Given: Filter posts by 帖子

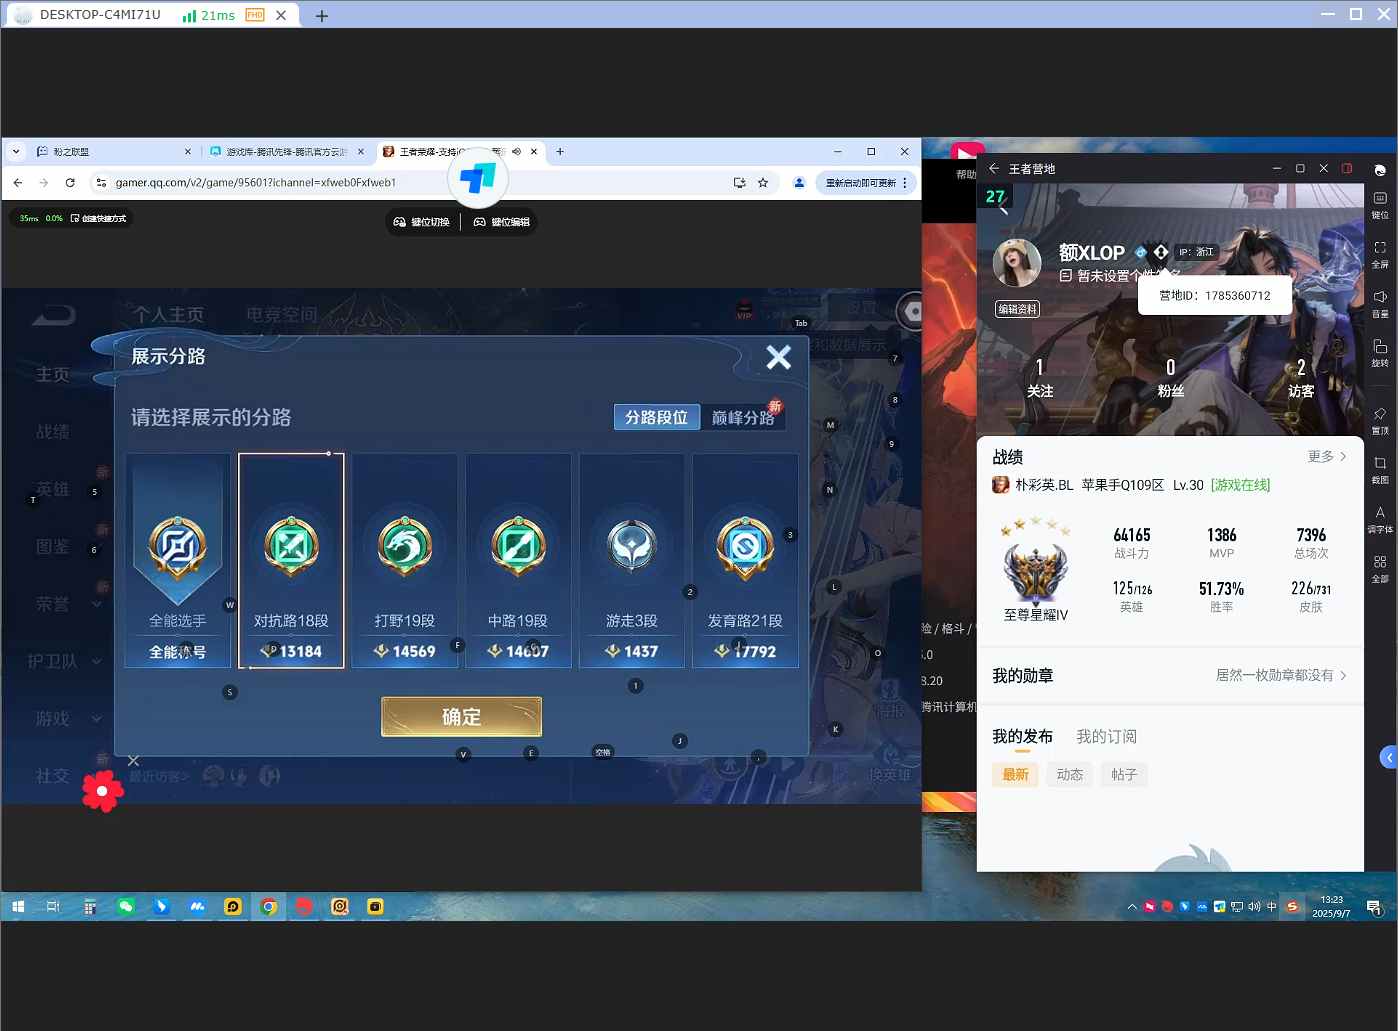Looking at the screenshot, I should click(1124, 774).
